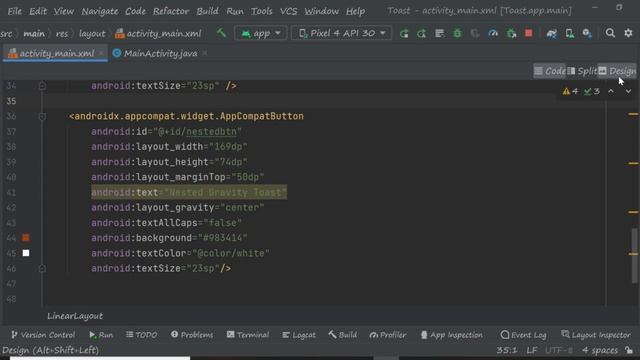Open the Profile app gauge icon
Image resolution: width=640 pixels, height=360 pixels.
[x=493, y=33]
